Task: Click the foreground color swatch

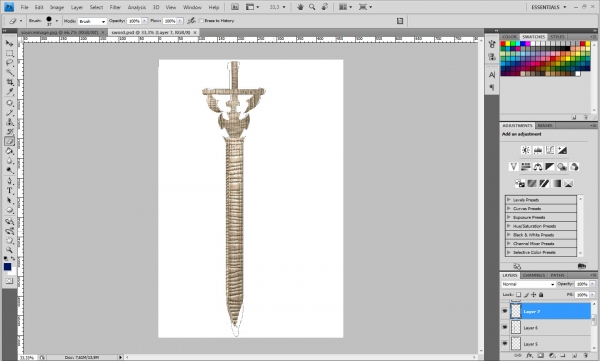Action: click(7, 266)
